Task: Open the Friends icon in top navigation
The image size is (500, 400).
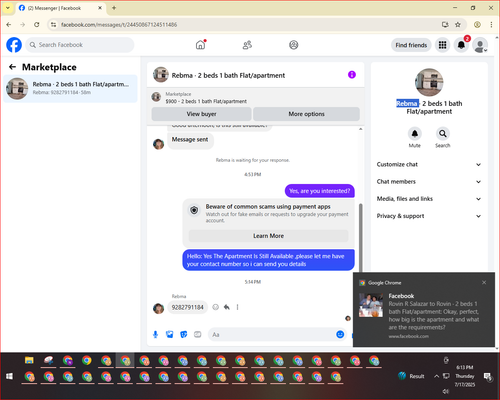Action: point(247,45)
